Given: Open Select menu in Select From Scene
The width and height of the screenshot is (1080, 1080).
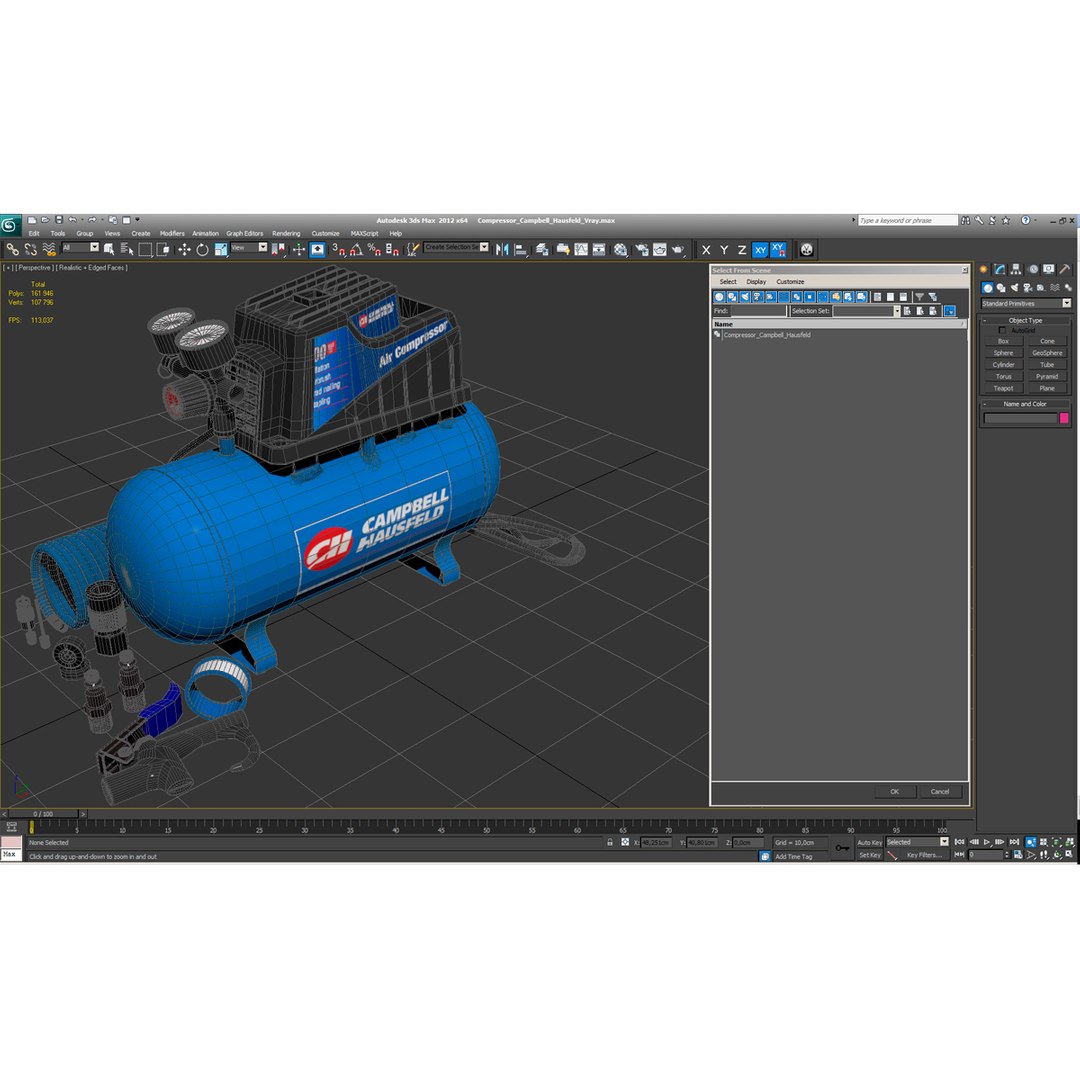Looking at the screenshot, I should 728,282.
